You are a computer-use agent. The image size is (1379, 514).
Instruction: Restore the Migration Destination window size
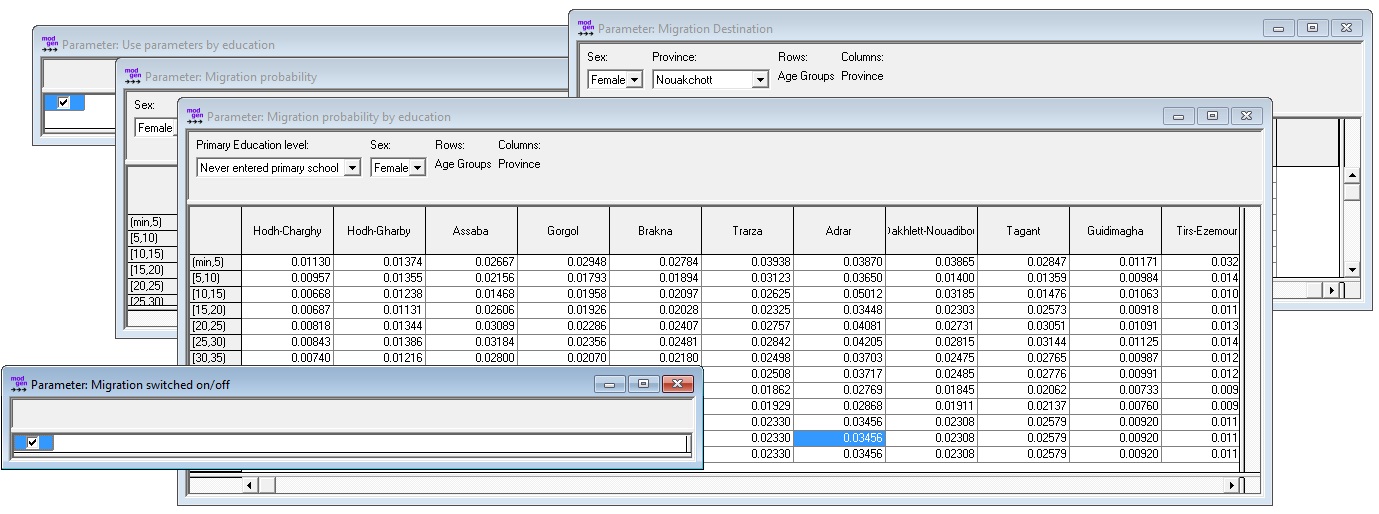1312,29
